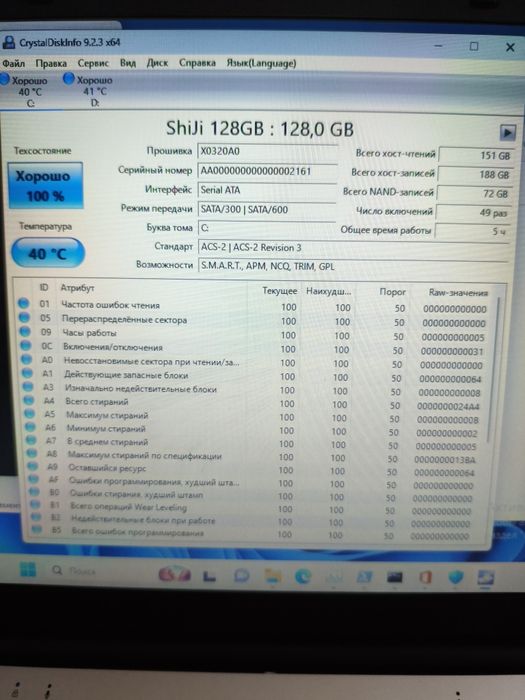Viewport: 525px width, 700px height.
Task: Open the Диск menu
Action: point(157,63)
